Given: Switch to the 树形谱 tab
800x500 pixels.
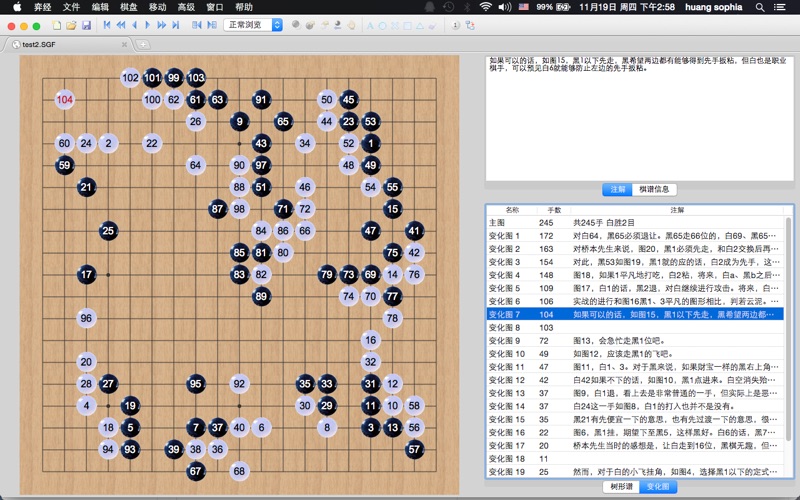Looking at the screenshot, I should (x=621, y=486).
